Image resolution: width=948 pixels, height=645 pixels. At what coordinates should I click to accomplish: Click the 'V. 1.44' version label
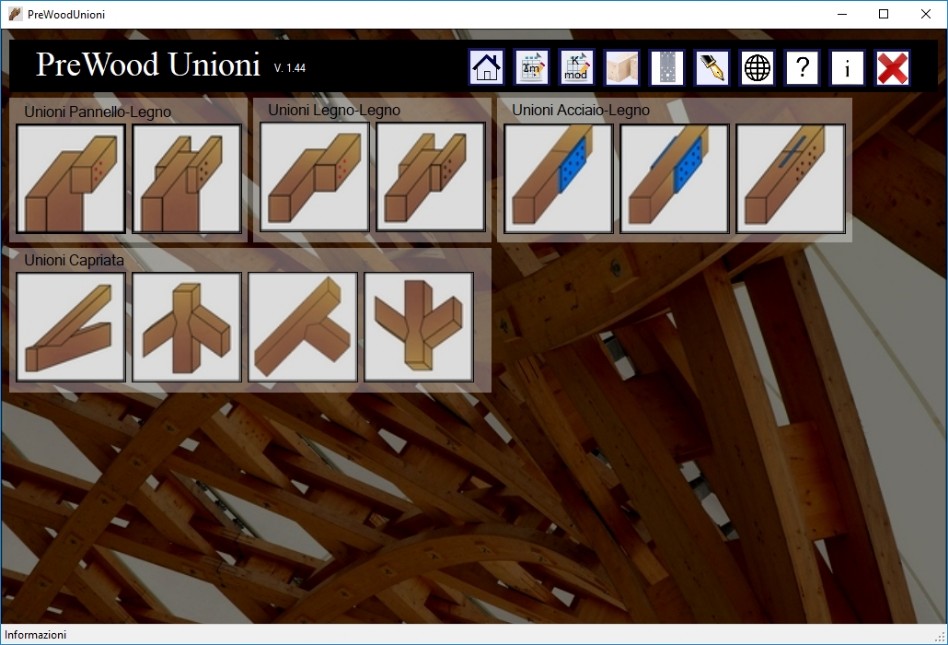click(x=290, y=68)
